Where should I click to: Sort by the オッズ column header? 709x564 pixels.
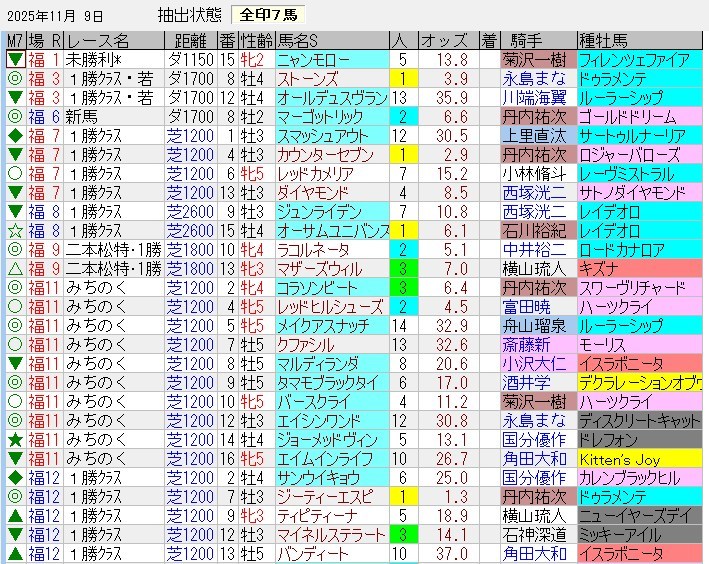tap(442, 41)
